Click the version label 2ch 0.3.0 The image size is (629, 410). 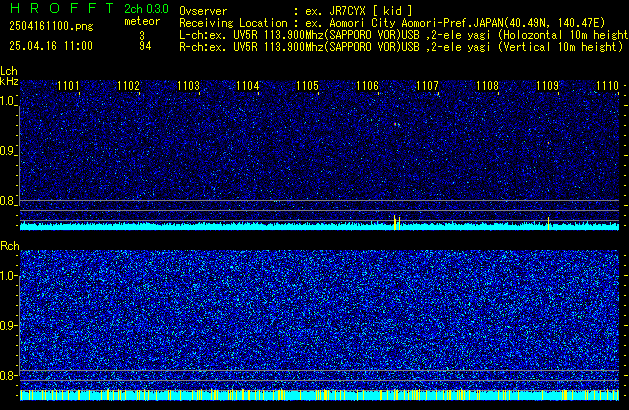pyautogui.click(x=146, y=9)
